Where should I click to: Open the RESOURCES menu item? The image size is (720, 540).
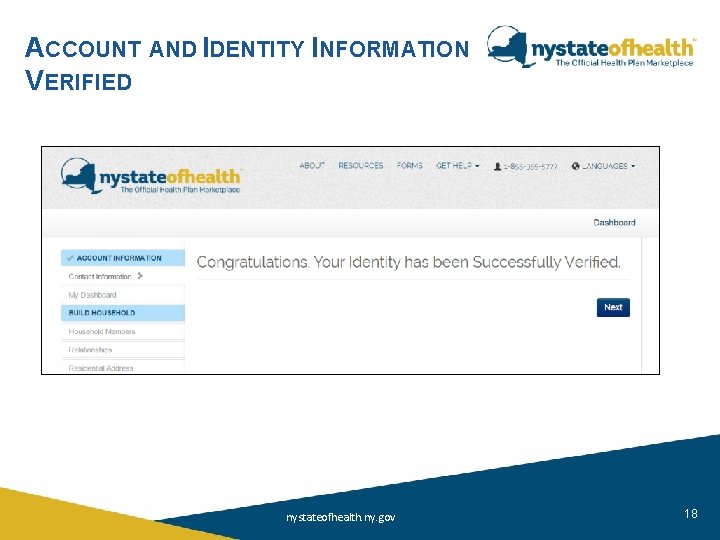click(360, 165)
